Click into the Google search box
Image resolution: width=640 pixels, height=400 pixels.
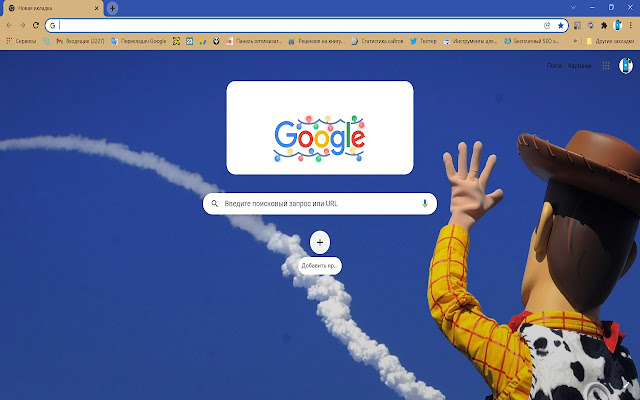tap(320, 203)
